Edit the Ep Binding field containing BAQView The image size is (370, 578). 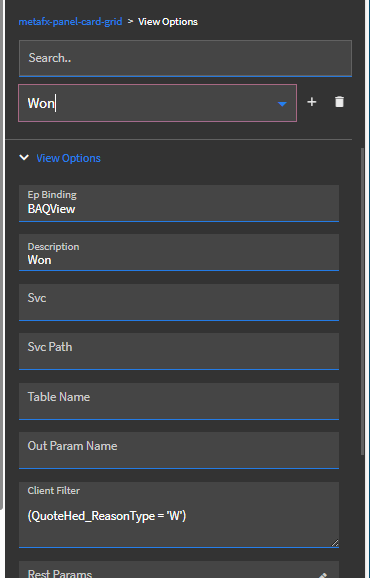tap(179, 203)
